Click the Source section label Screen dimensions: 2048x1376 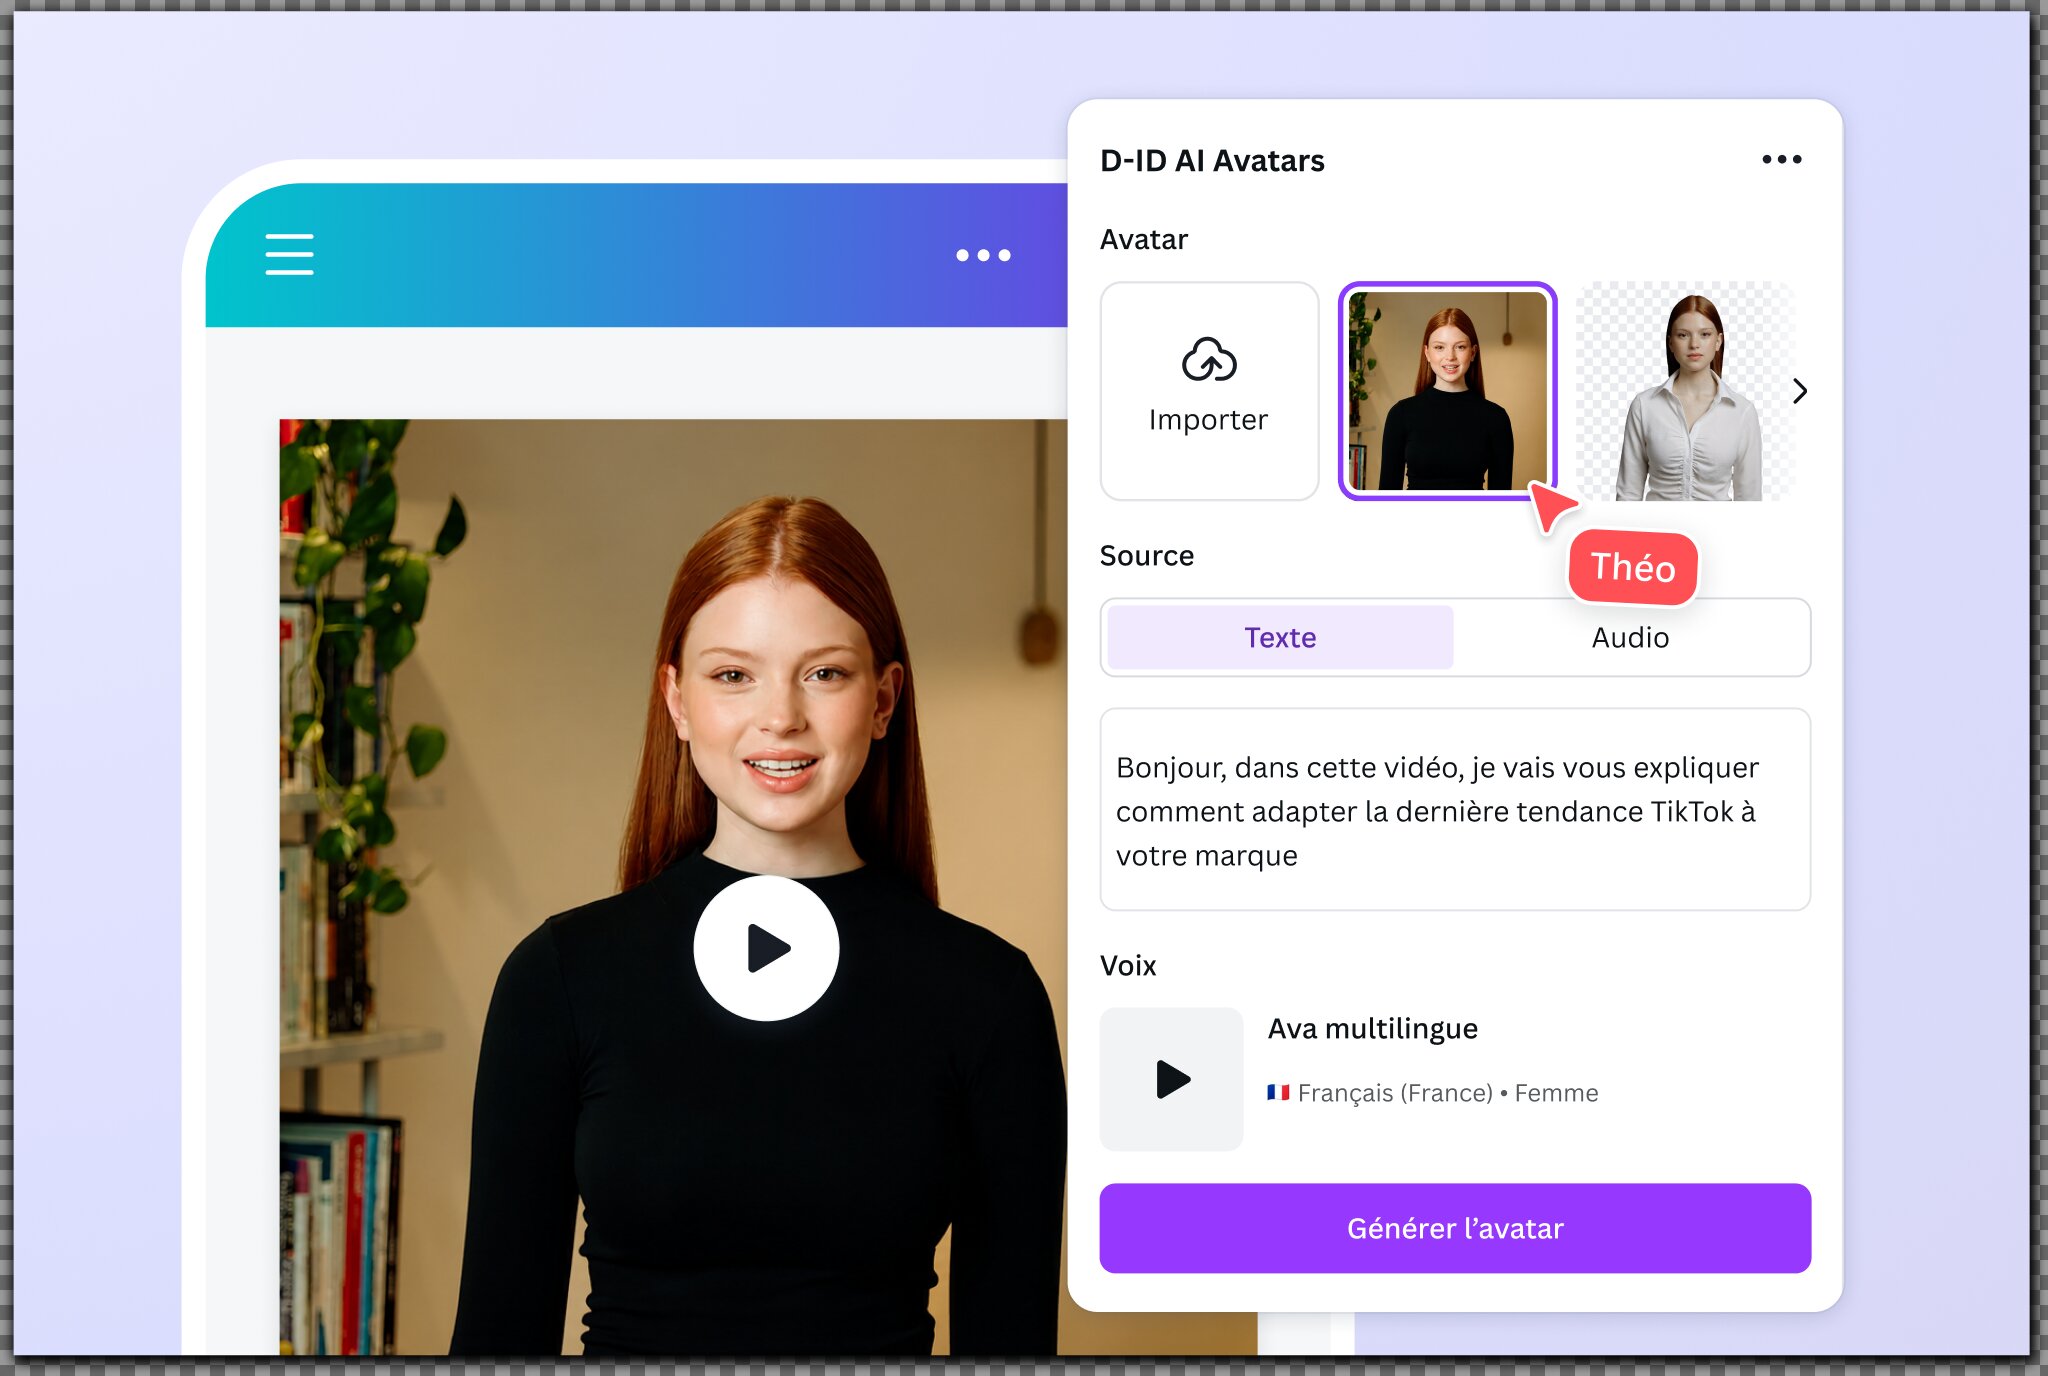(x=1147, y=555)
